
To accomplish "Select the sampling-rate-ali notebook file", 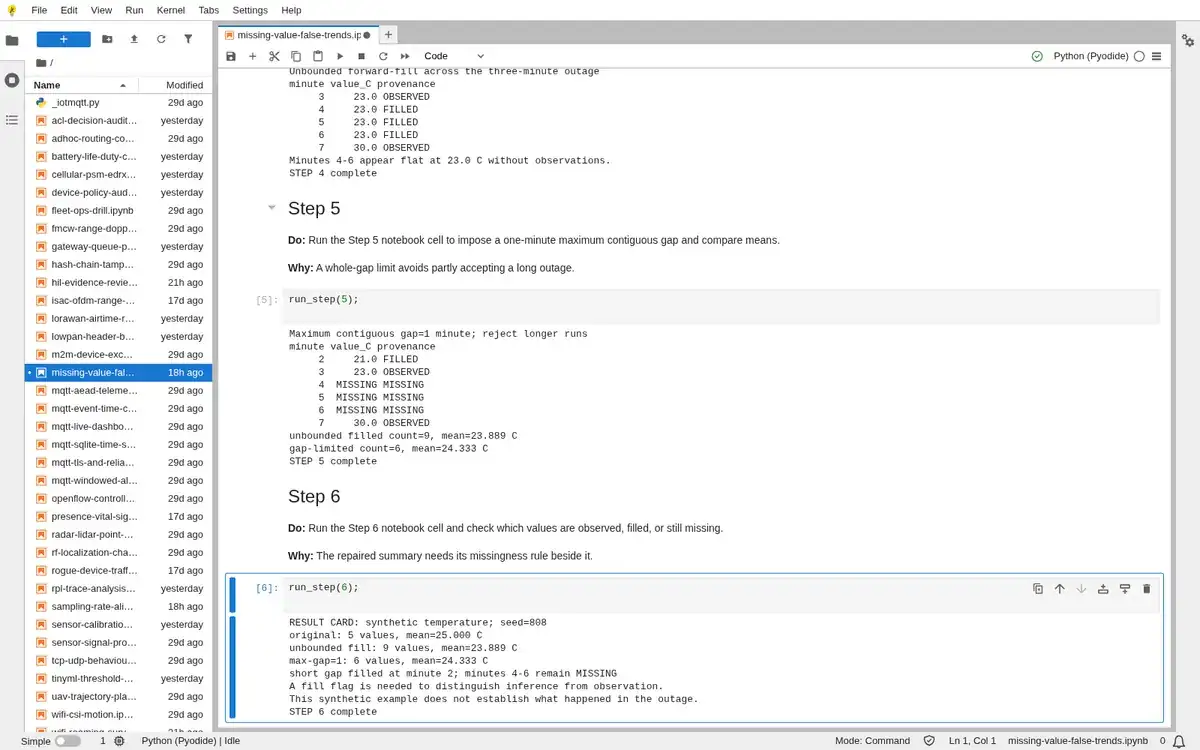I will coord(118,606).
